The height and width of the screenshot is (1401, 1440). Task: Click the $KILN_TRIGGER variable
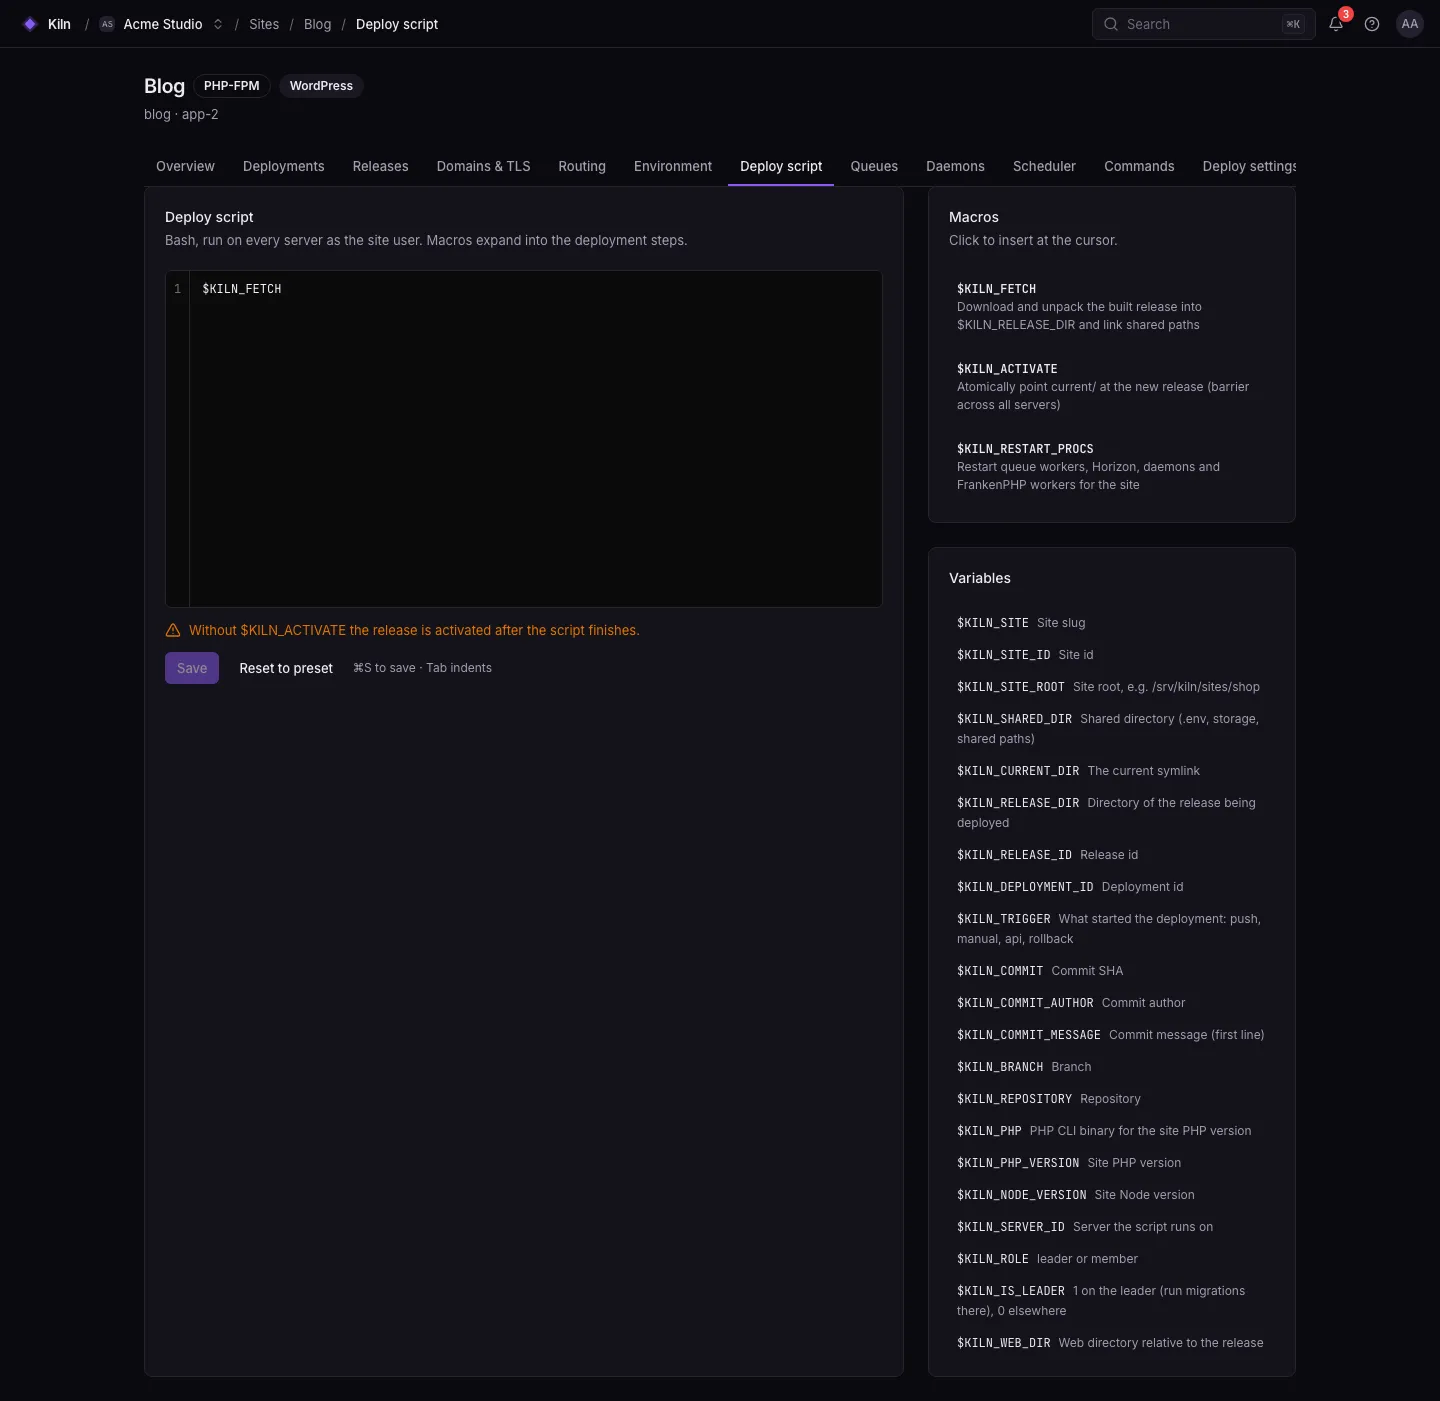(x=1112, y=929)
